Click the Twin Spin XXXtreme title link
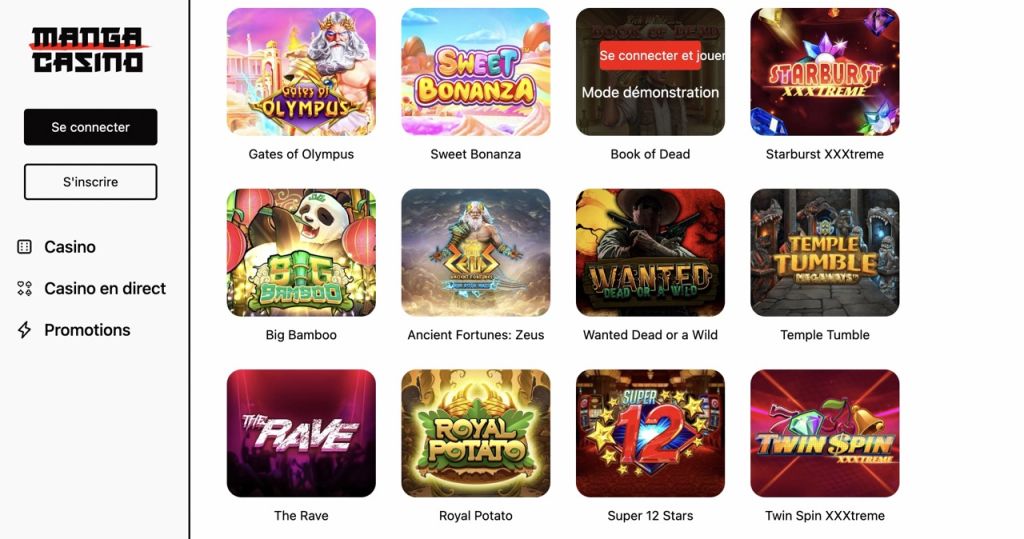Image resolution: width=1024 pixels, height=539 pixels. [825, 515]
